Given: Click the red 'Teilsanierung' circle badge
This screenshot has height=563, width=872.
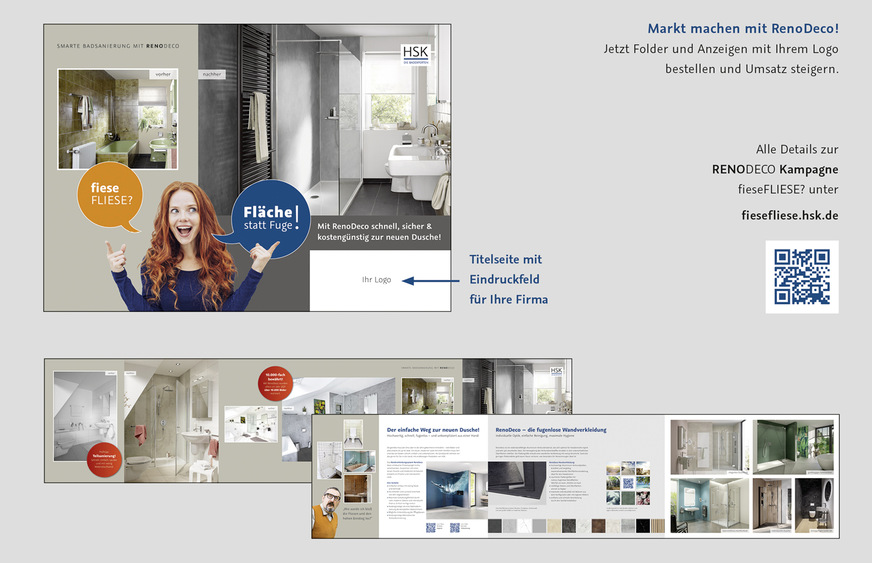Looking at the screenshot, I should (x=104, y=460).
